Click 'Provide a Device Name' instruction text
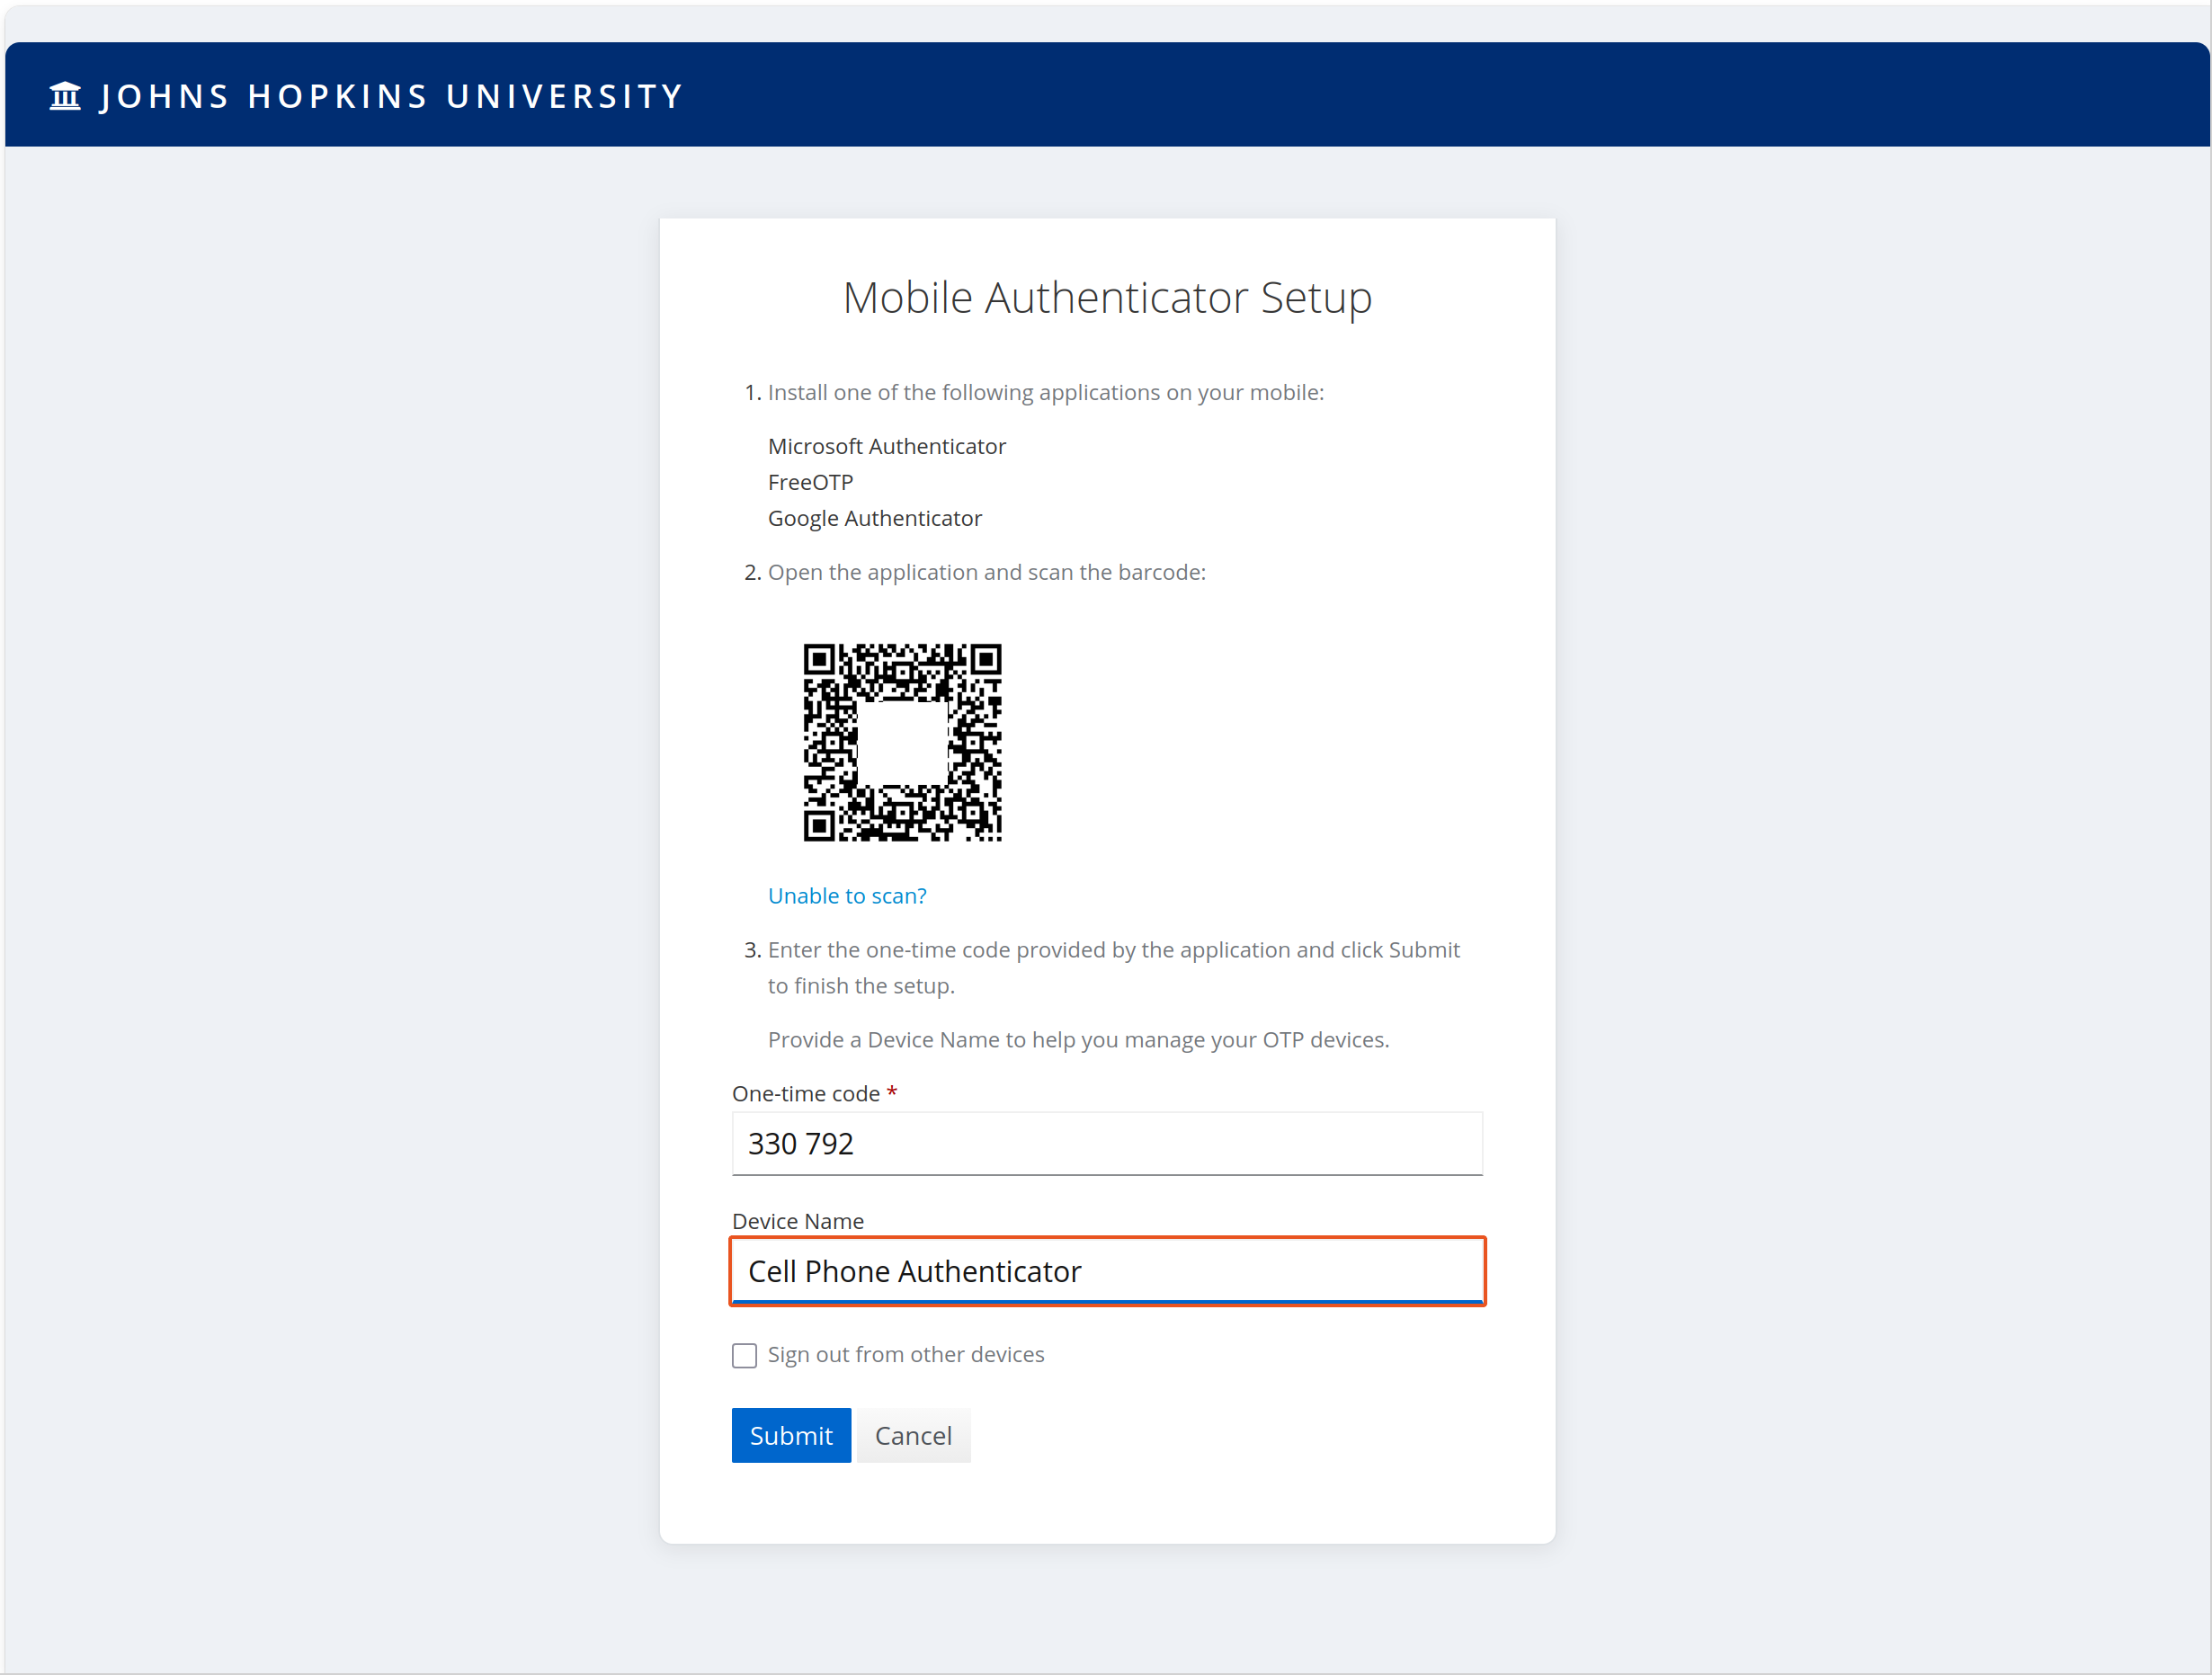2212x1675 pixels. click(1078, 1040)
